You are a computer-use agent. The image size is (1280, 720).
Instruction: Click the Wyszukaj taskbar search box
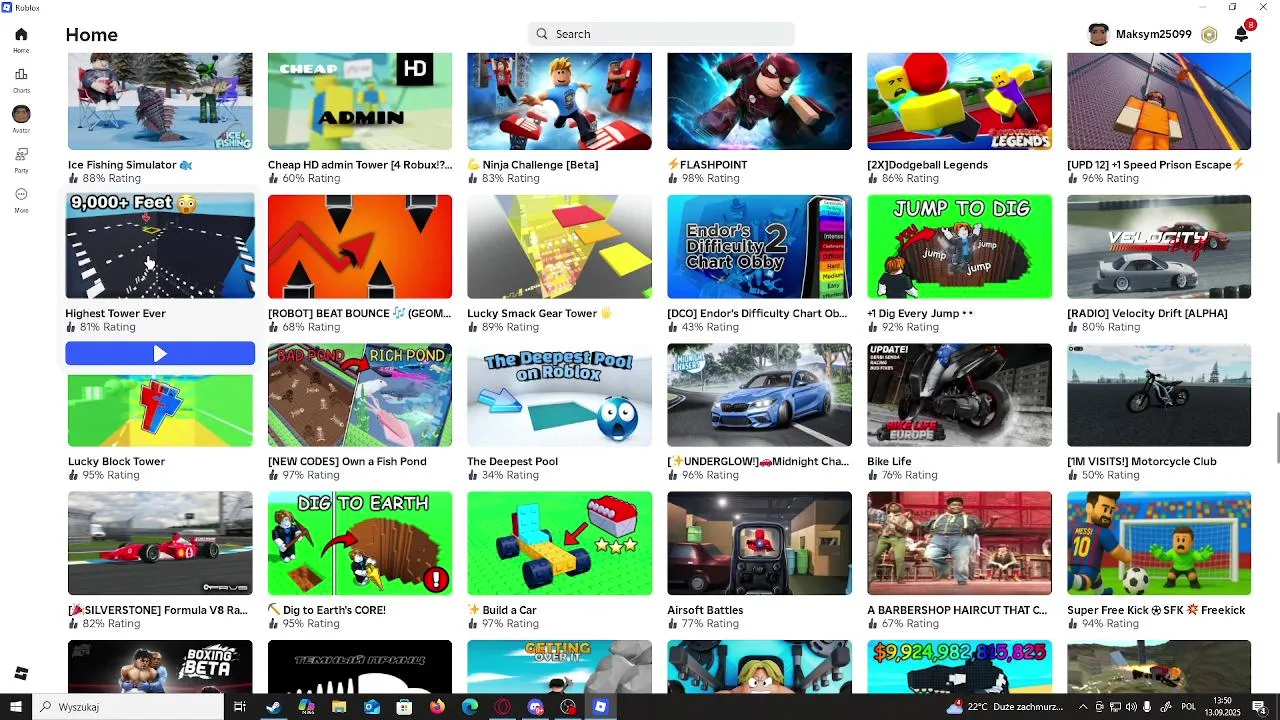pyautogui.click(x=128, y=707)
